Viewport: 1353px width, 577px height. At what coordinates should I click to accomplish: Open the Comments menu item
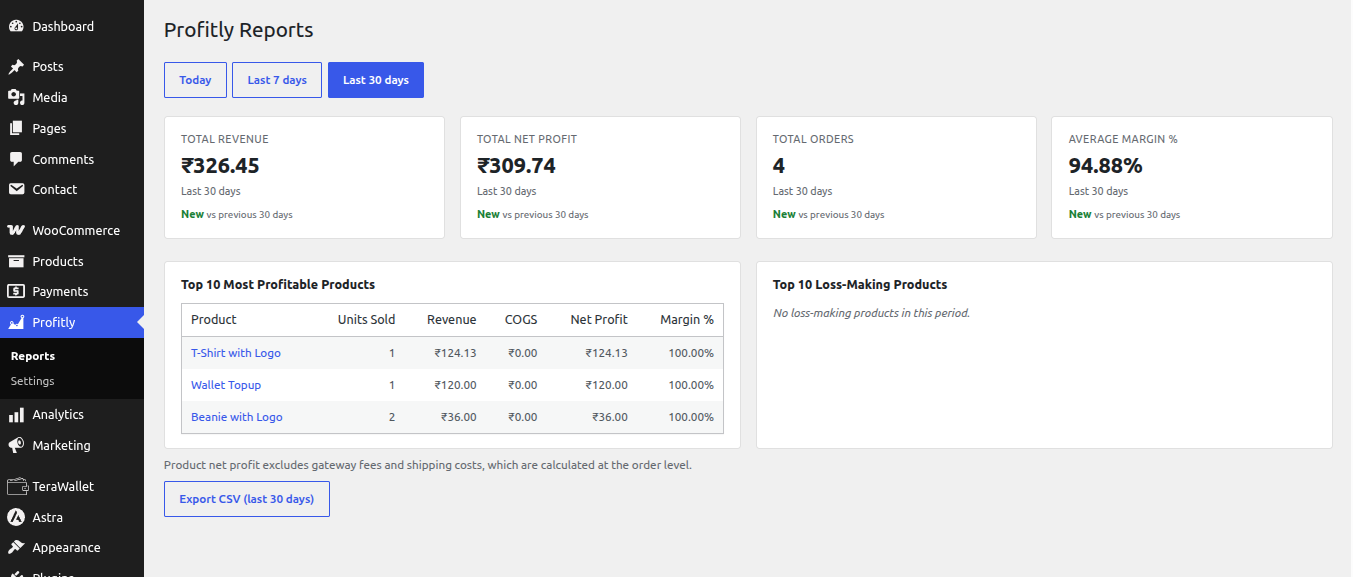(72, 160)
